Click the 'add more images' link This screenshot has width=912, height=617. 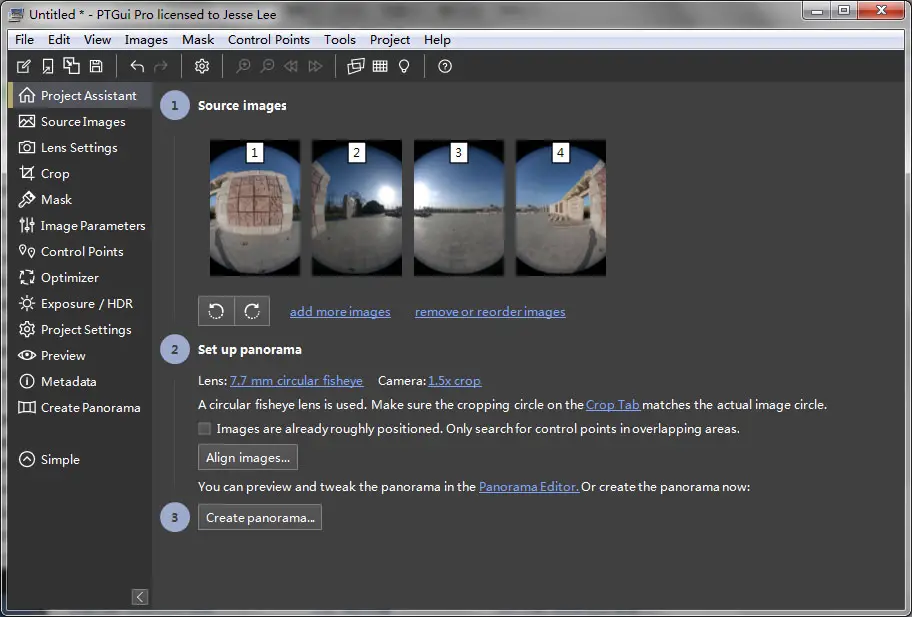[x=340, y=312]
